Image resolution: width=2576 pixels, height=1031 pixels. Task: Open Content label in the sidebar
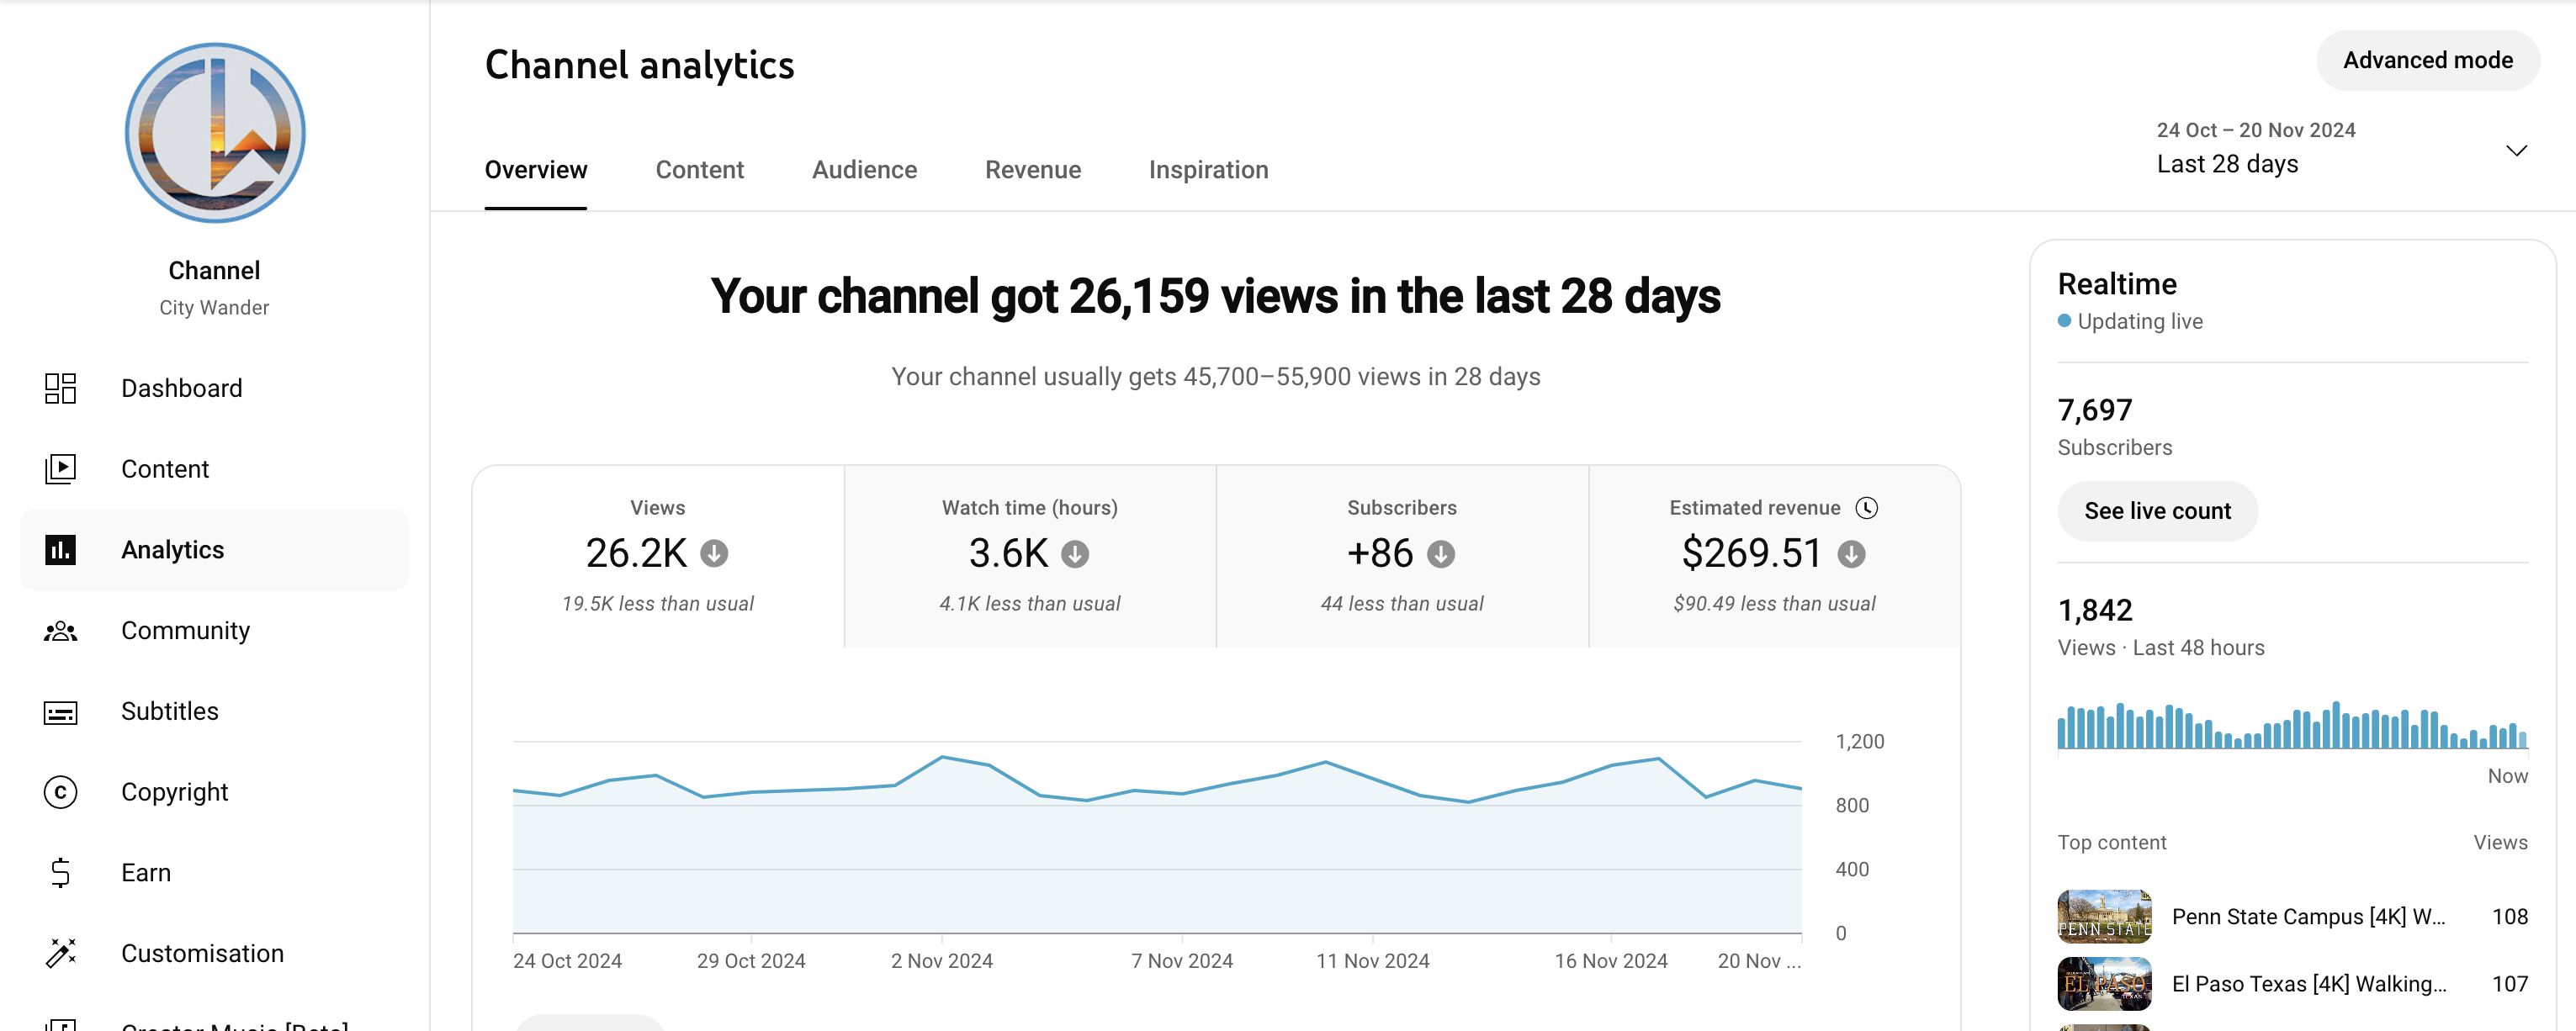click(165, 469)
